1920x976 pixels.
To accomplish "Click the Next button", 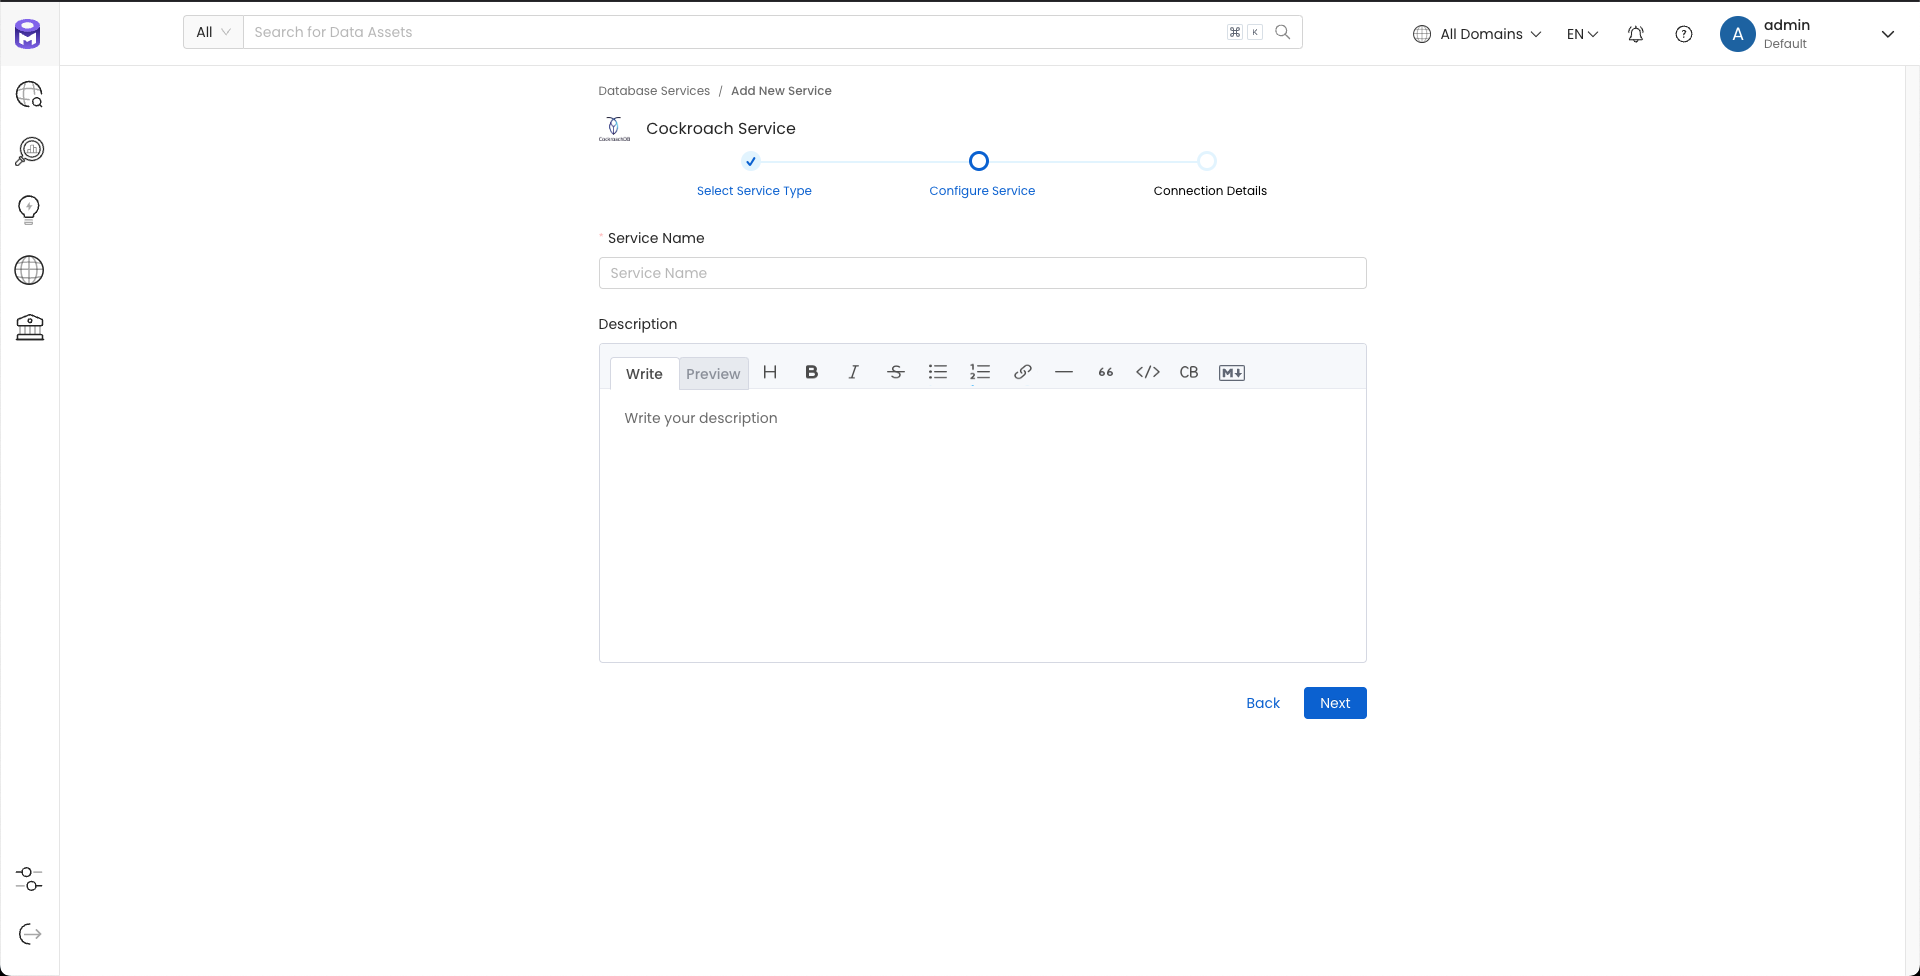I will [x=1334, y=703].
